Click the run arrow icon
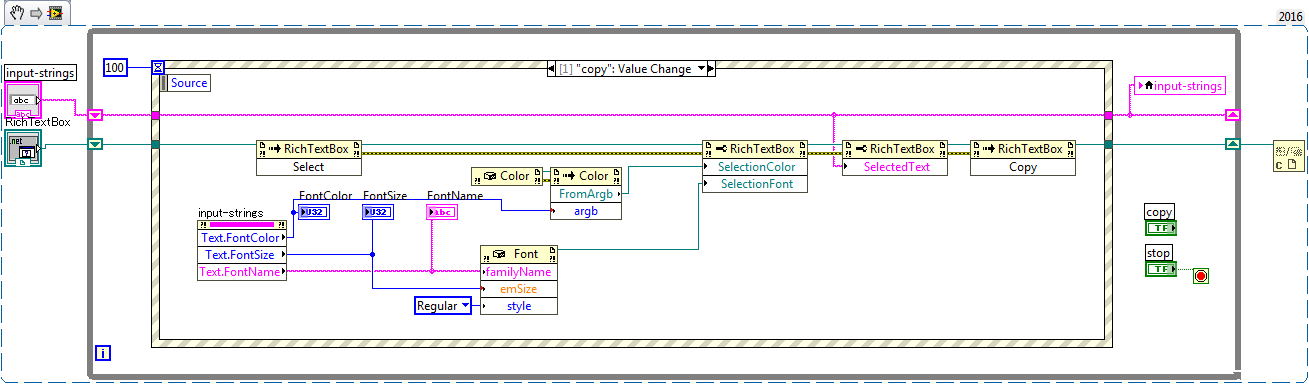This screenshot has width=1309, height=384. point(35,12)
